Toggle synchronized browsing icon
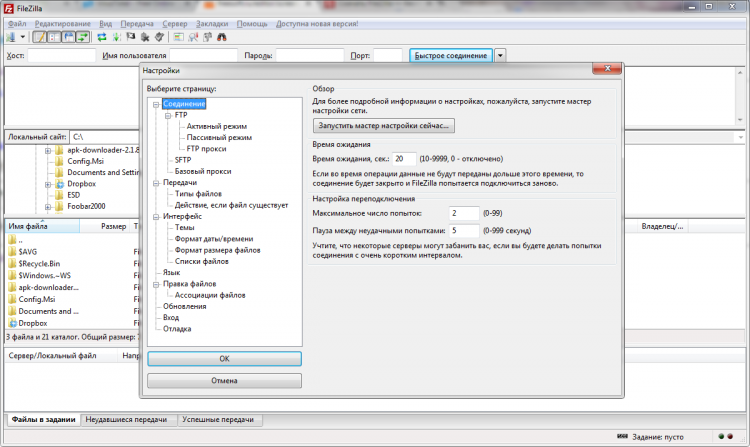 click(208, 37)
